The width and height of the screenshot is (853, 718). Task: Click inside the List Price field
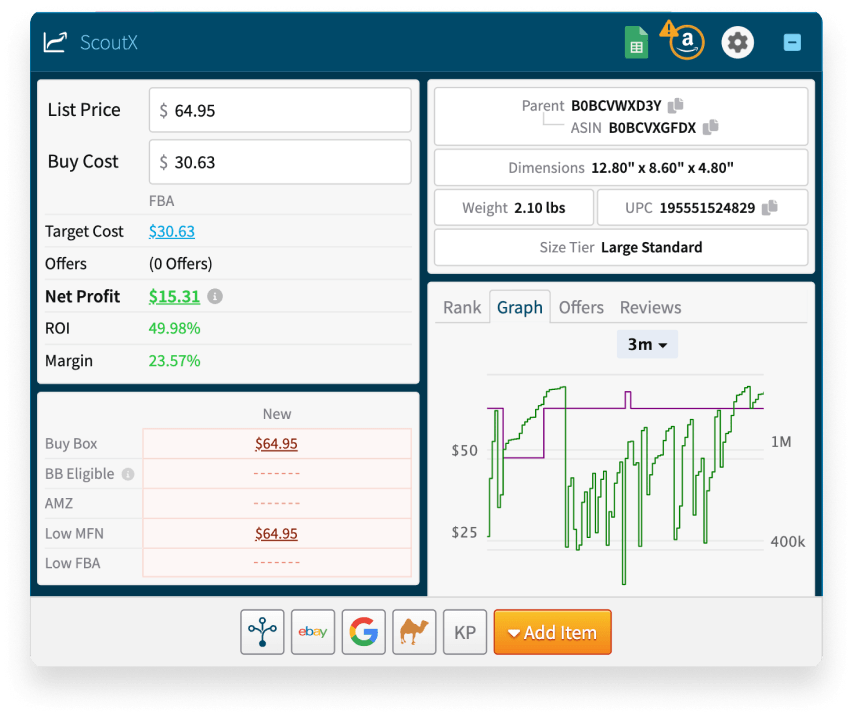click(x=280, y=109)
